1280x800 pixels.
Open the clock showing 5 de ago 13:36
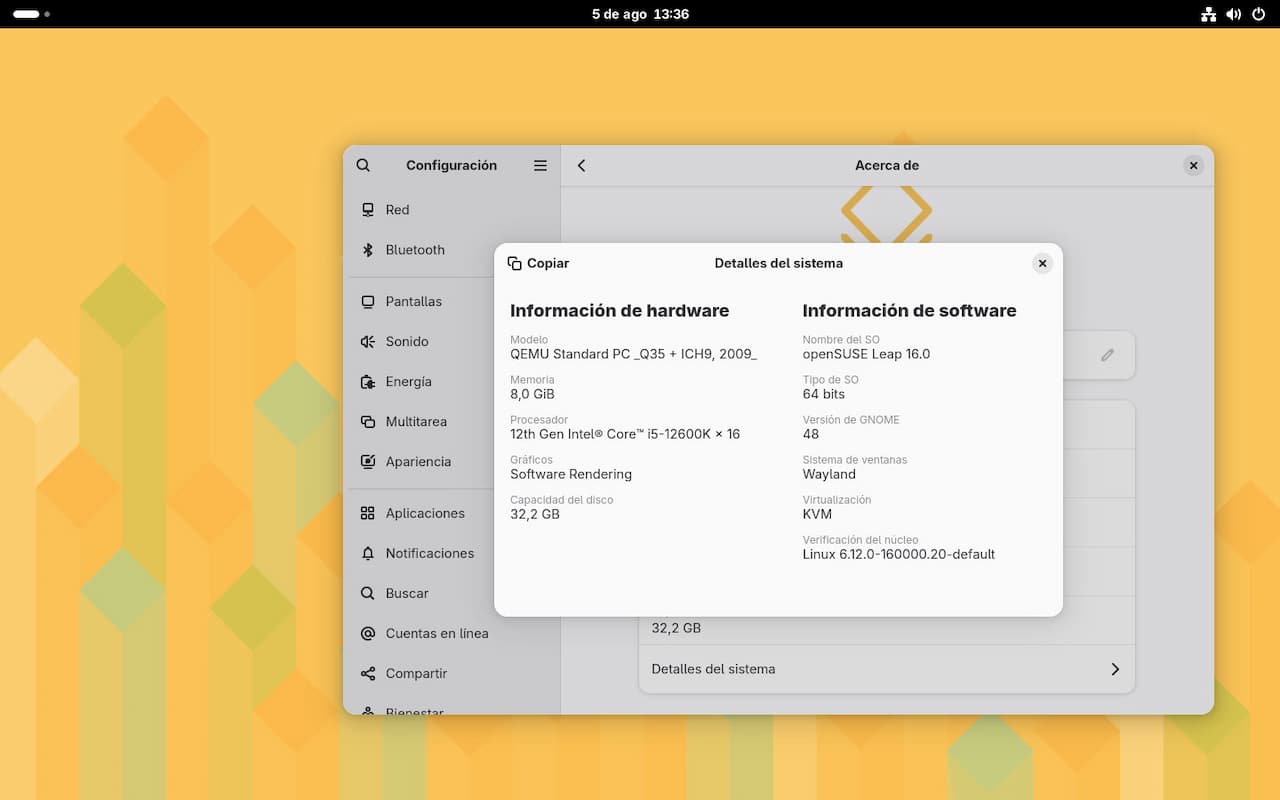tap(640, 14)
